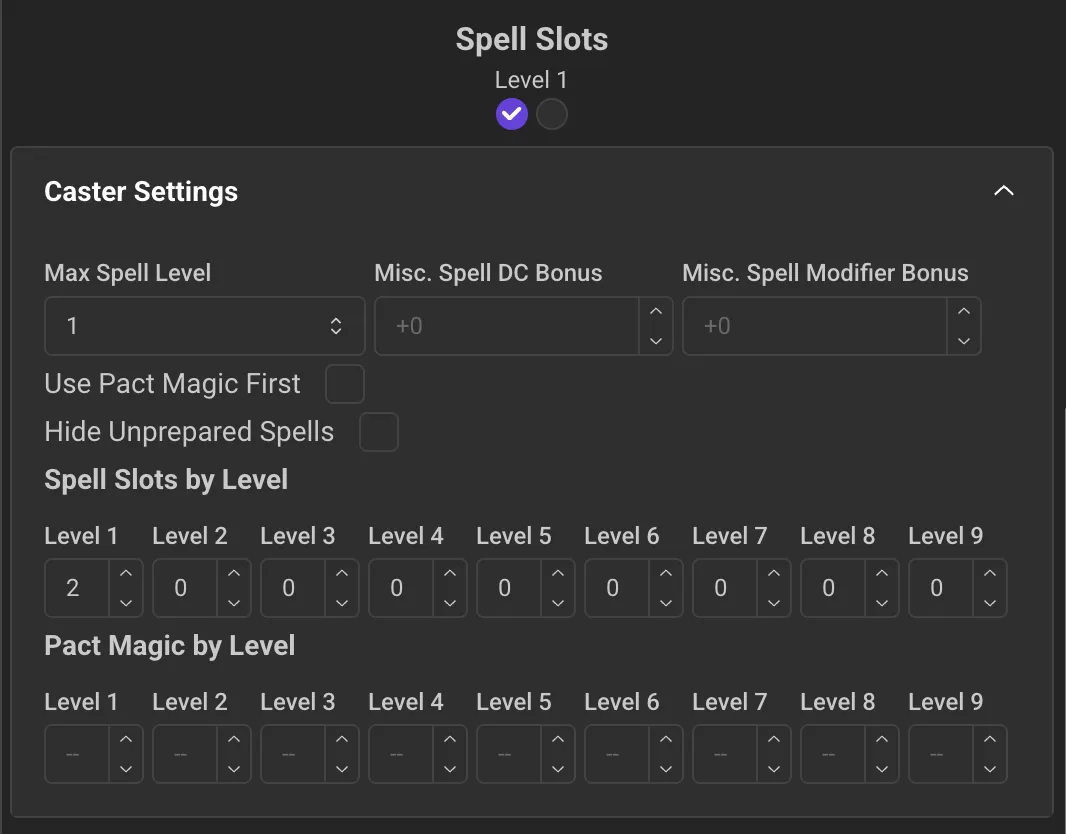Increase Misc. Spell DC Bonus value
This screenshot has width=1066, height=834.
tap(656, 312)
